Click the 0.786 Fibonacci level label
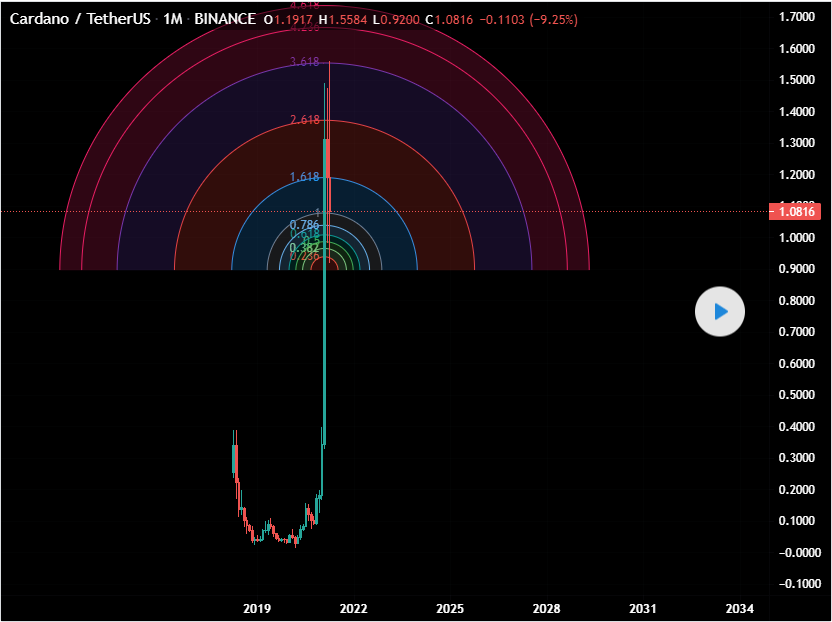832x622 pixels. pos(304,225)
